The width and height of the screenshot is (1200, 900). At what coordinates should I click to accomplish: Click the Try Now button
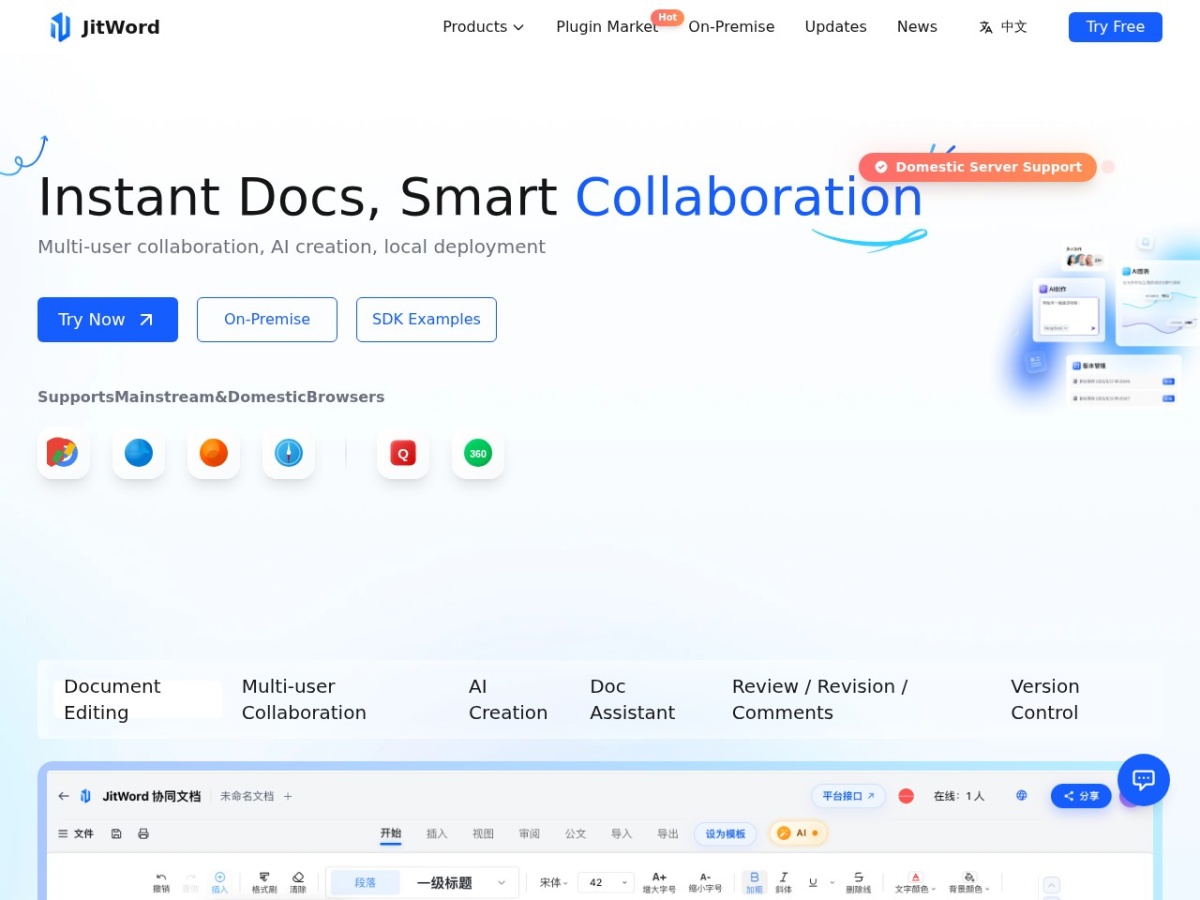tap(108, 320)
